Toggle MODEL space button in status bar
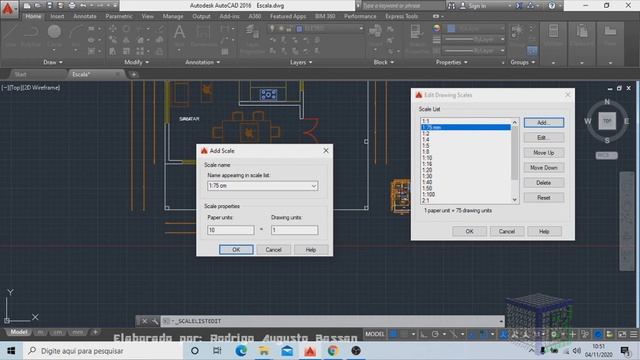 click(375, 334)
